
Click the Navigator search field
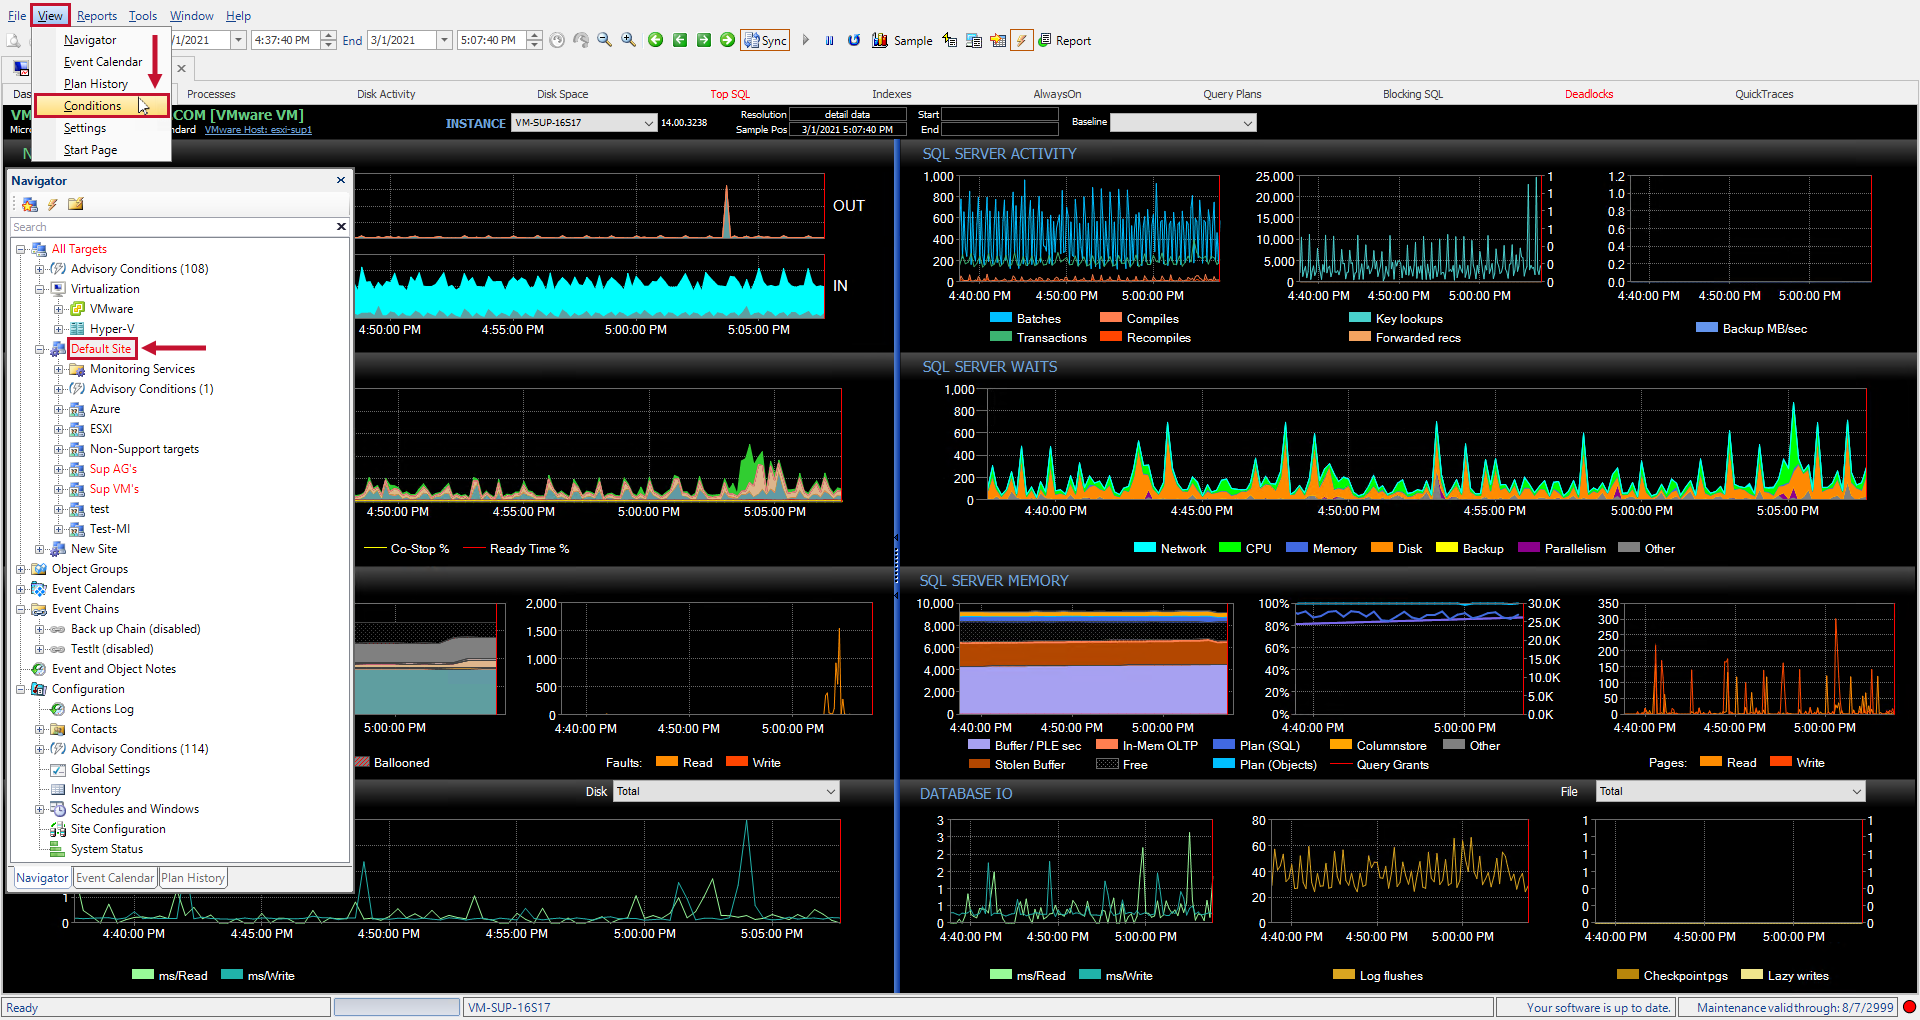point(170,227)
